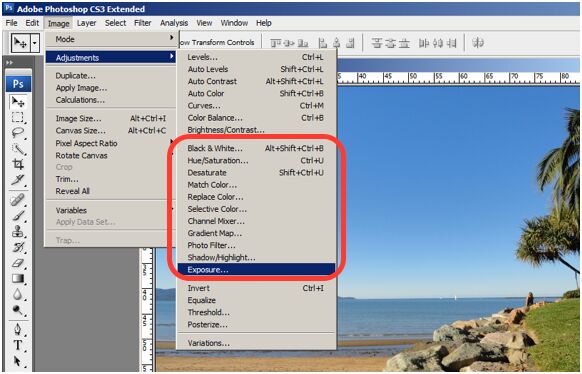Open the tool preset dropdown arrow
582x374 pixels.
pos(35,43)
